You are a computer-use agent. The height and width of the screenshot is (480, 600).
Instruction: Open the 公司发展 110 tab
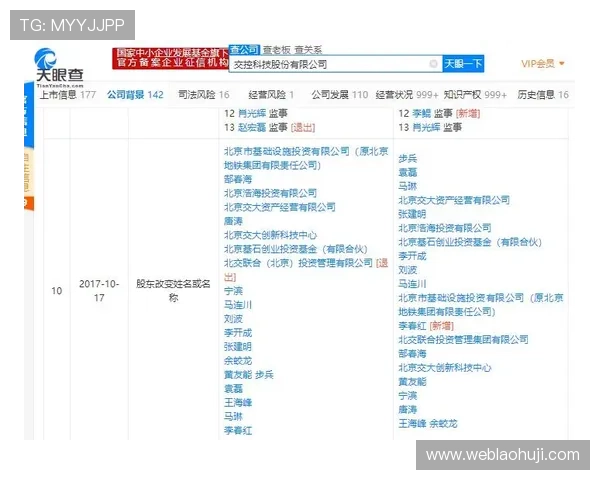point(339,95)
